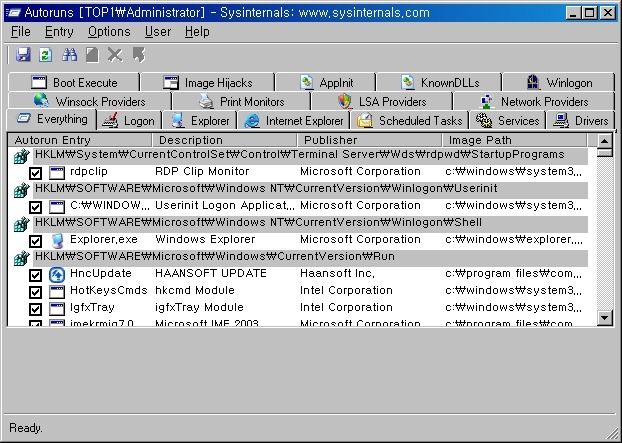Viewport: 622px width, 443px height.
Task: Click 'Haansoft Inc.' publisher cell
Action: (337, 274)
